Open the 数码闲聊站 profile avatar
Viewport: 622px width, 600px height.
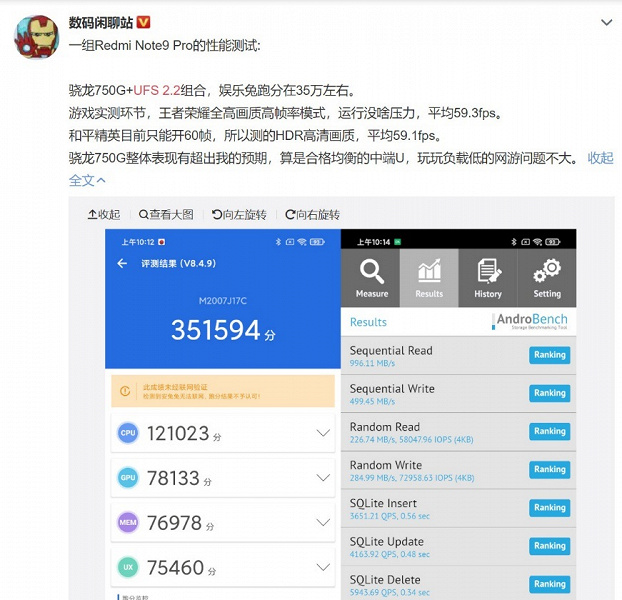click(37, 37)
